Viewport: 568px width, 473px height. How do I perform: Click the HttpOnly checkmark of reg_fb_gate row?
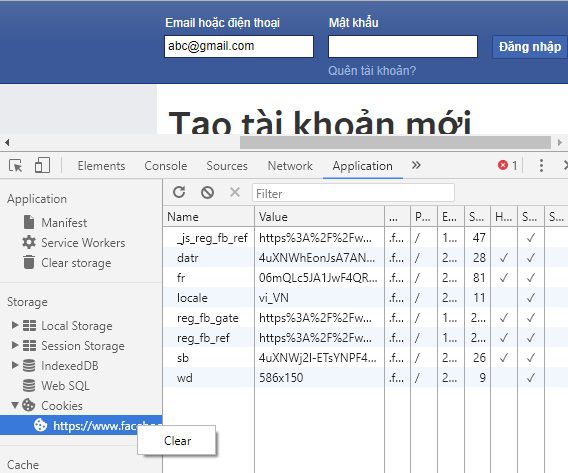click(x=504, y=318)
